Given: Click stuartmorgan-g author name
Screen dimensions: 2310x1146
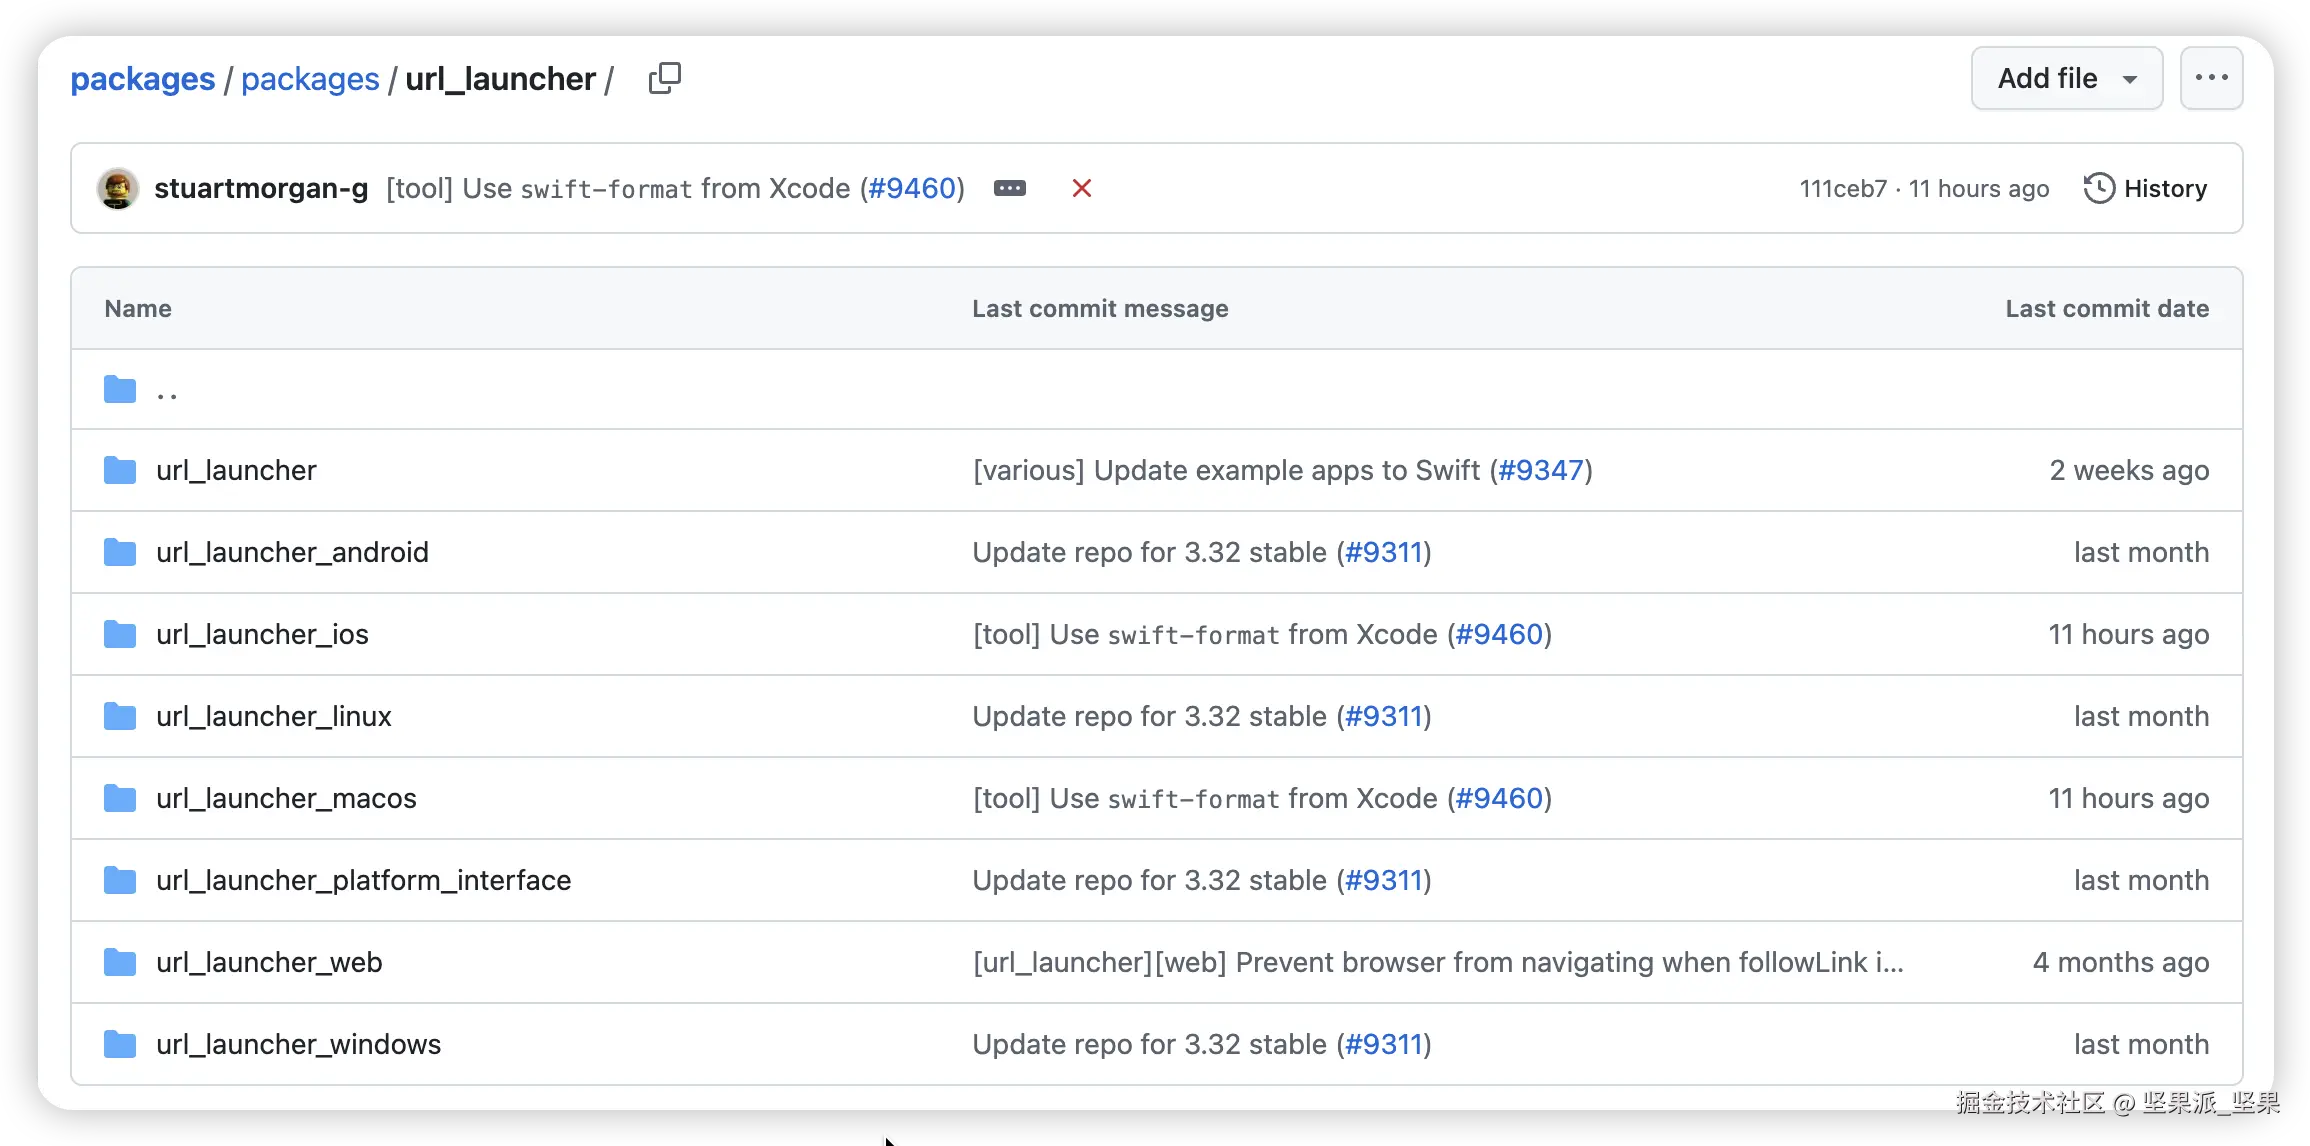Looking at the screenshot, I should 261,188.
